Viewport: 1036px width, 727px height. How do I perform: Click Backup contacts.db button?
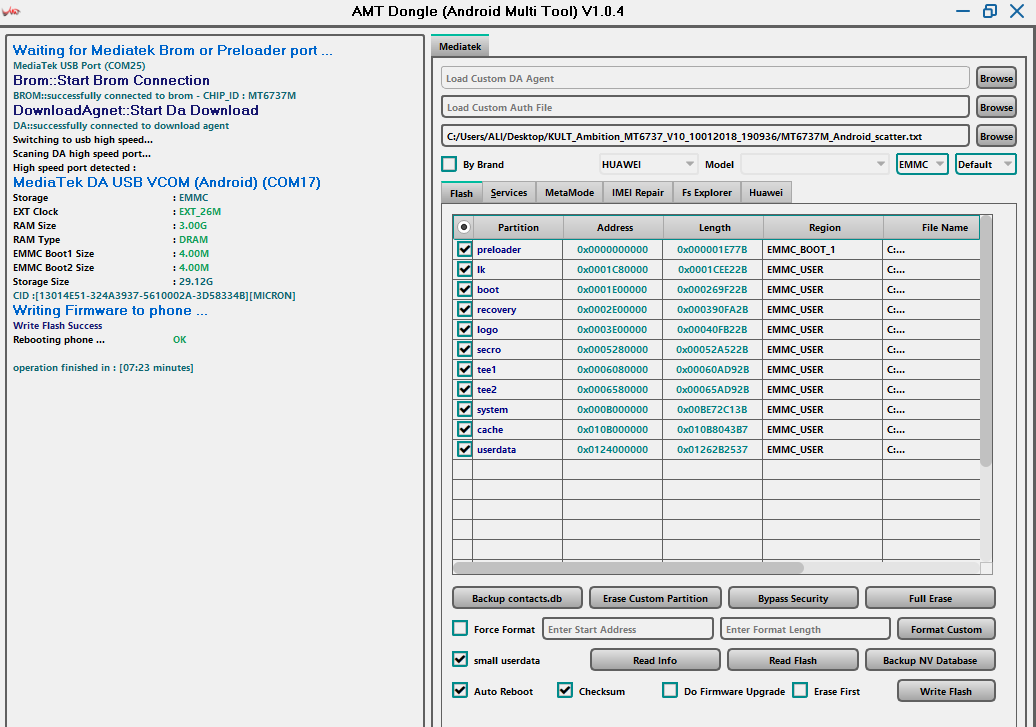pyautogui.click(x=517, y=598)
